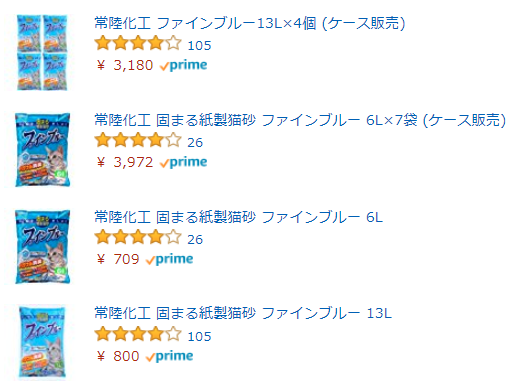The height and width of the screenshot is (386, 521).
Task: Open the 26 reviews count for 6L×7袋
Action: 195,143
